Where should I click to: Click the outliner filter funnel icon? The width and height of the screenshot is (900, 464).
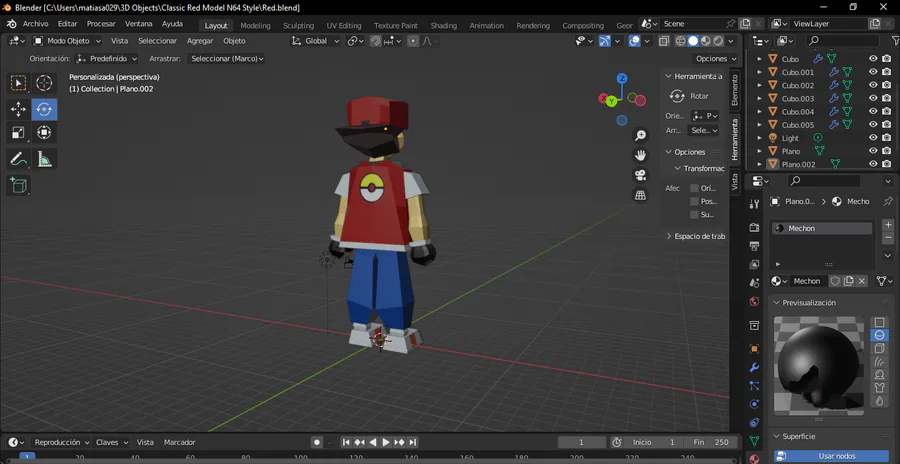coord(895,41)
